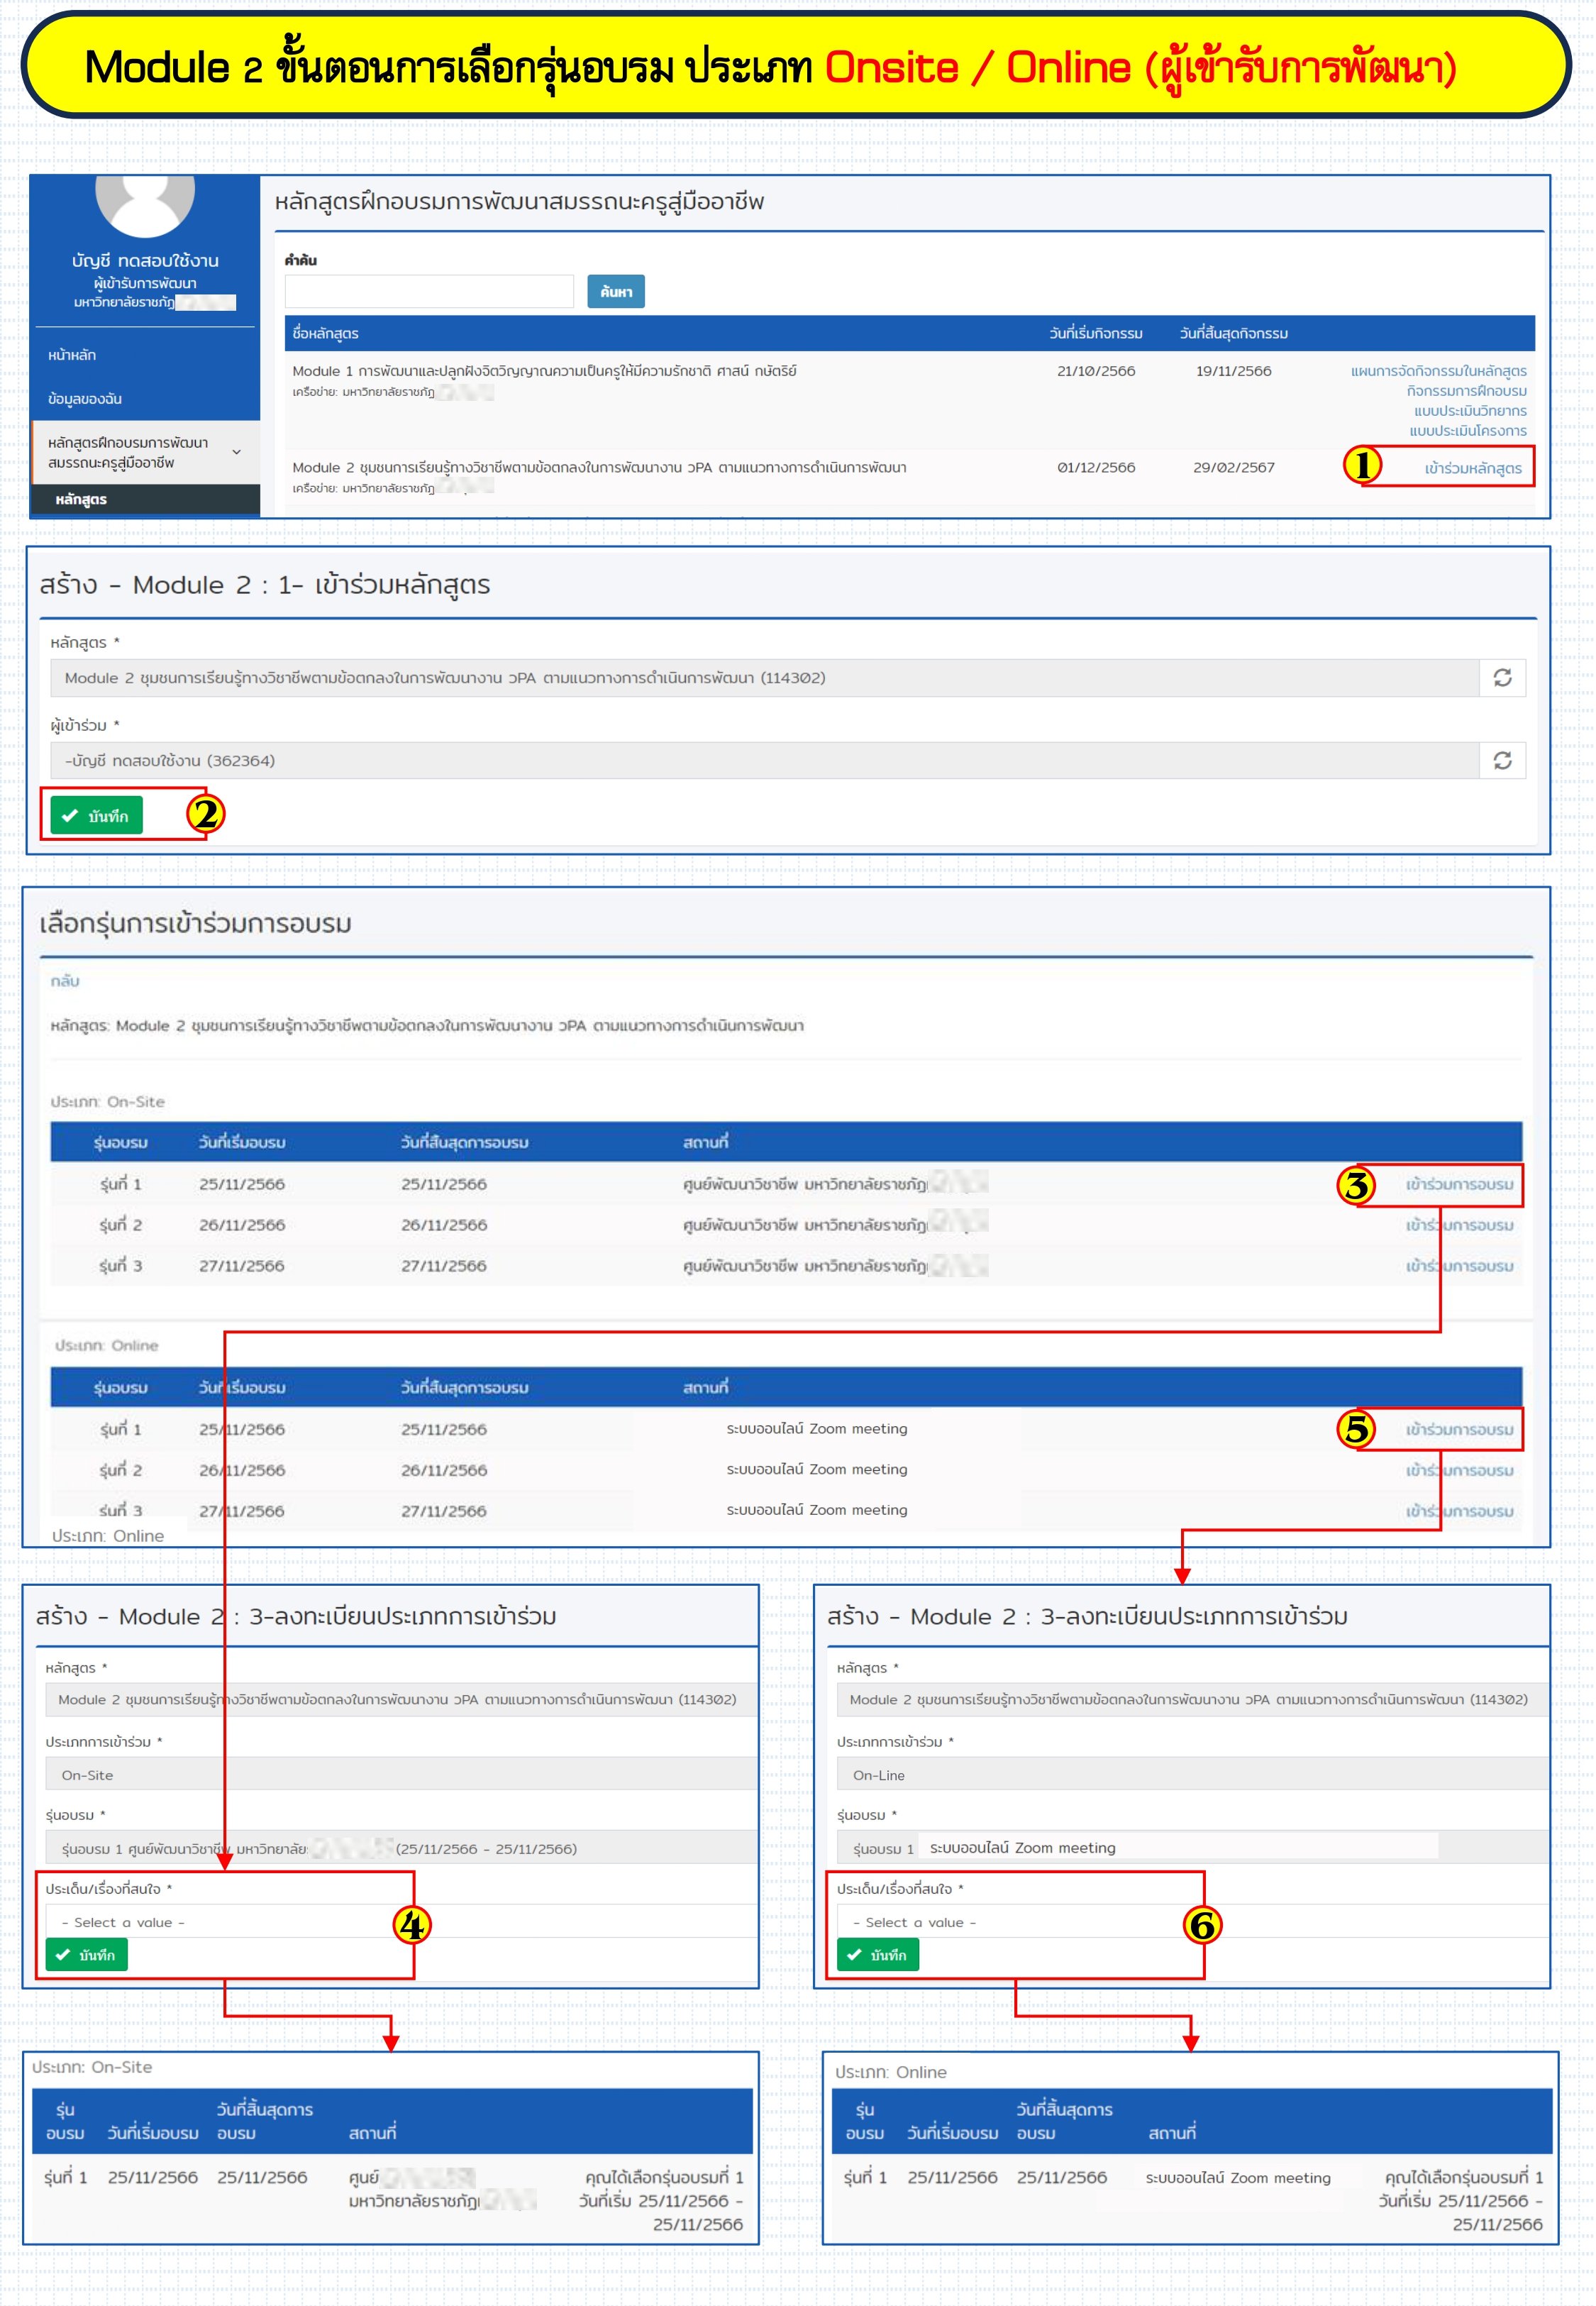Select the หลักสูตร sidebar submenu item
The image size is (1596, 2306).
(x=81, y=499)
